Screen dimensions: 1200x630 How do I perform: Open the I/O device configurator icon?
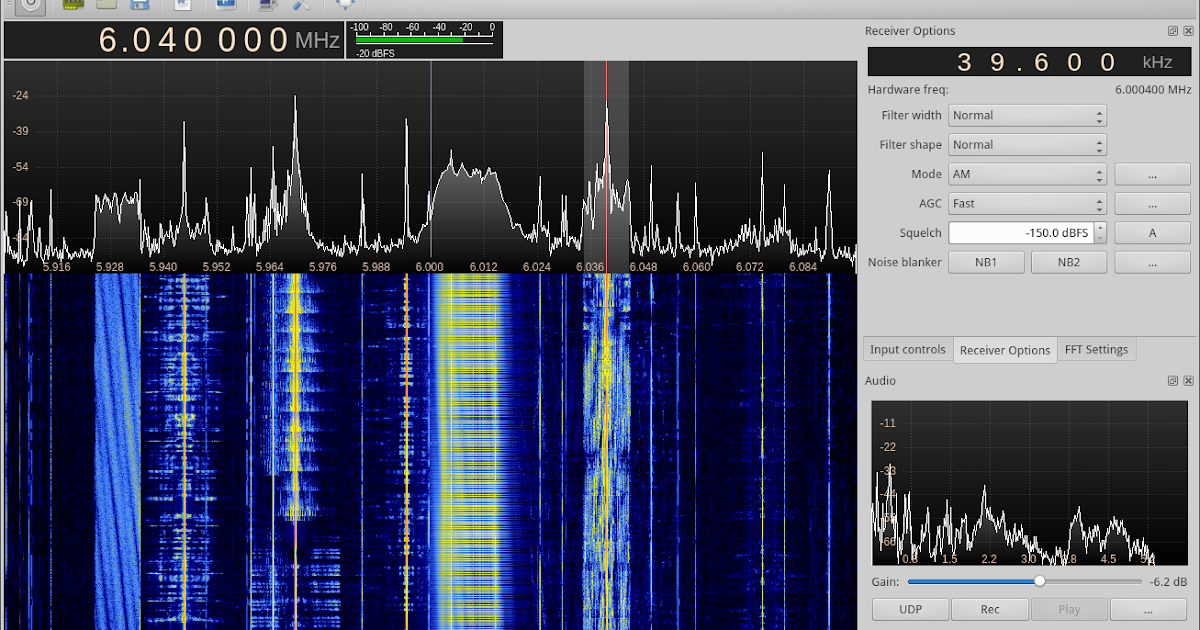72,6
